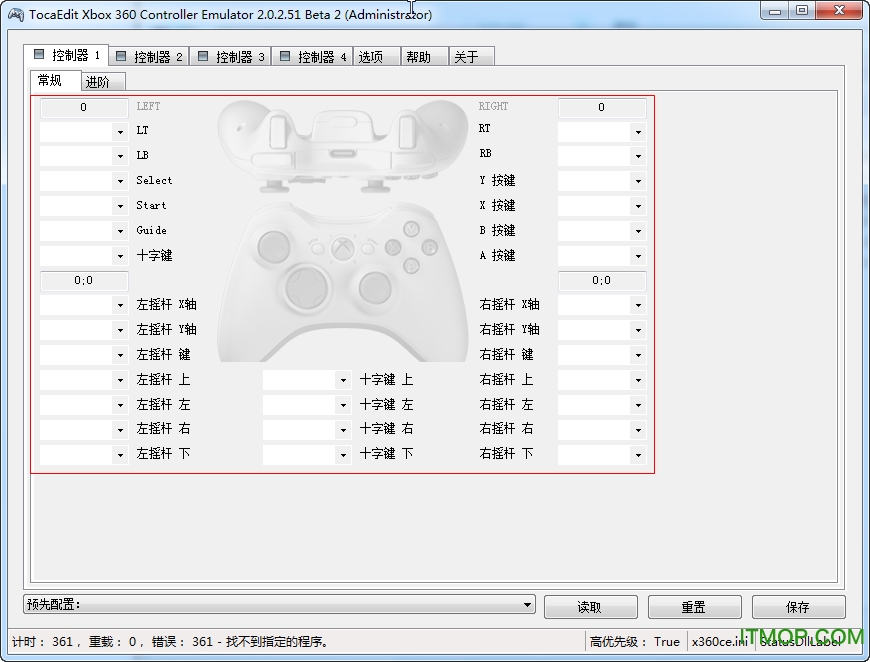Click the controller icon on 控制器 3 tab
This screenshot has width=870, height=662.
[204, 56]
